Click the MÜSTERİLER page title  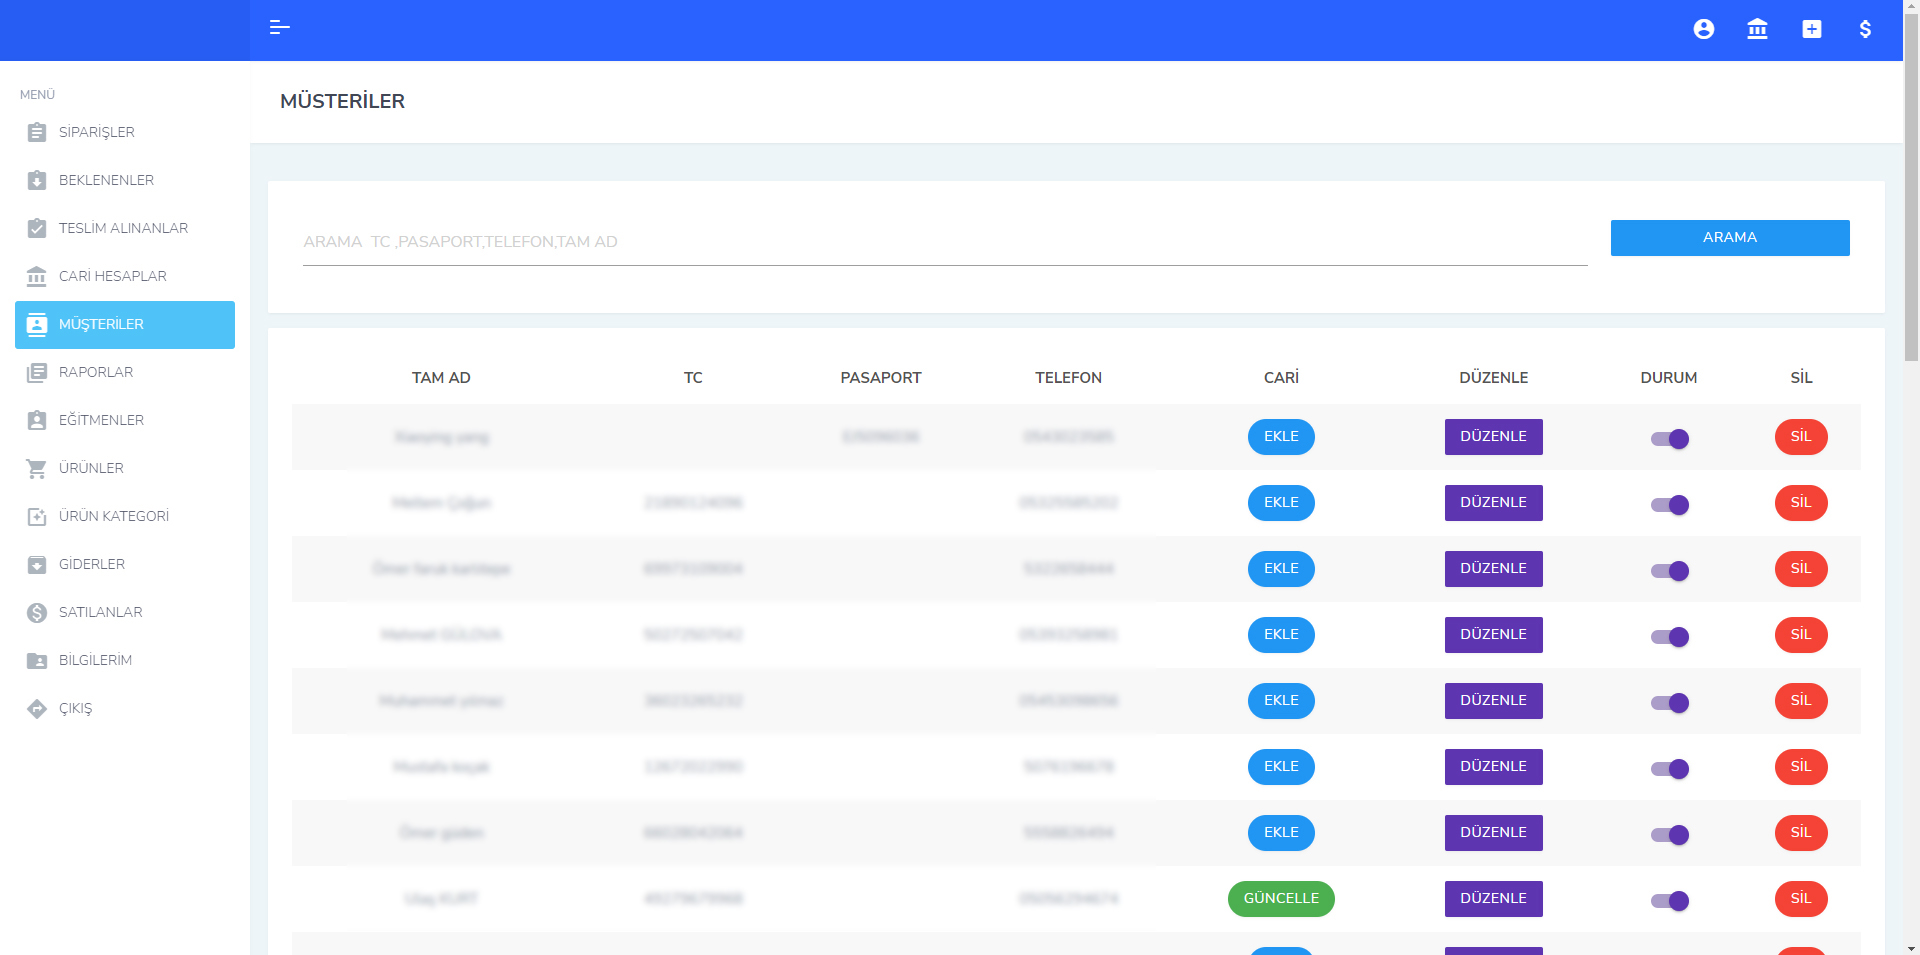click(342, 101)
